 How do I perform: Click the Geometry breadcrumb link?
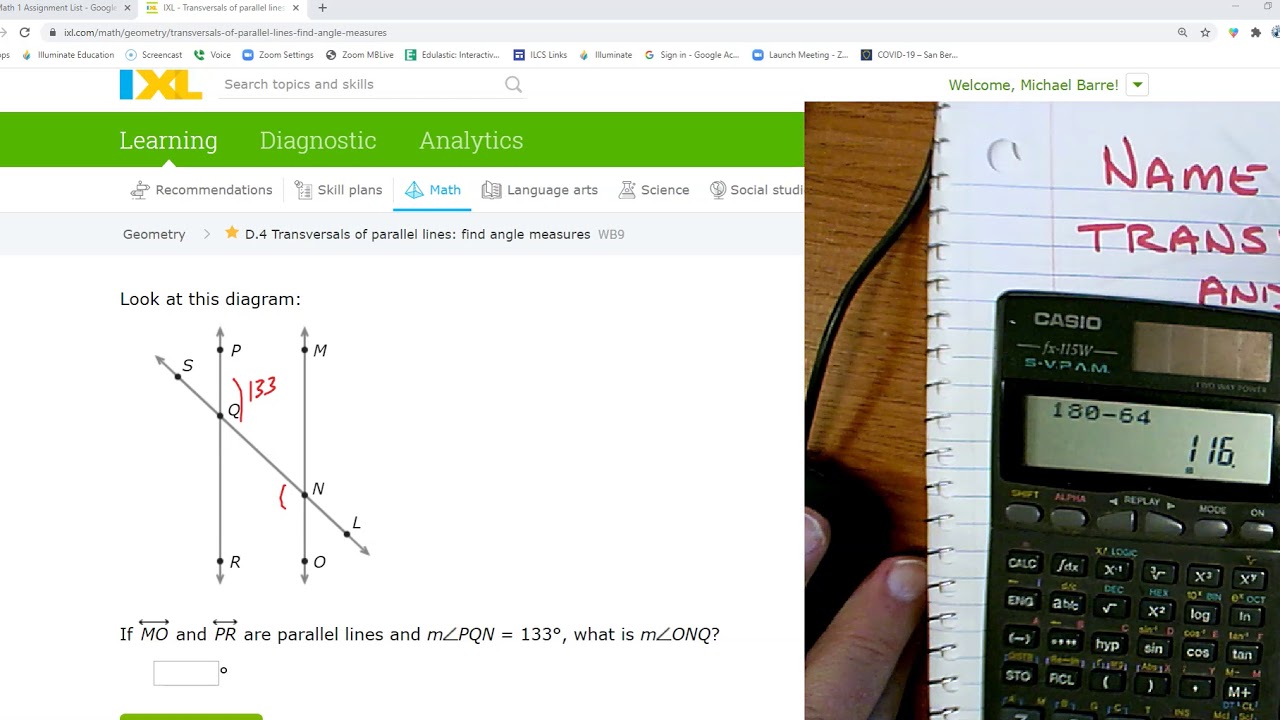click(x=154, y=234)
